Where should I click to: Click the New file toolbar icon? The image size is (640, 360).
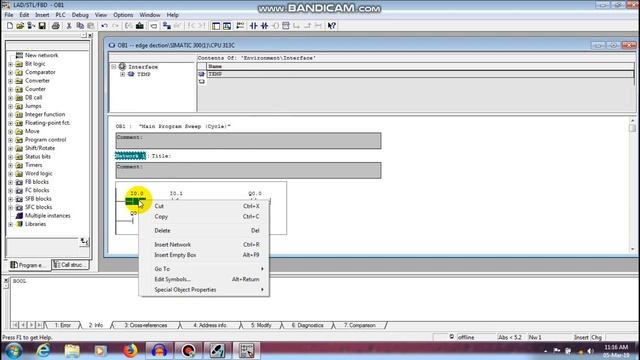point(10,26)
